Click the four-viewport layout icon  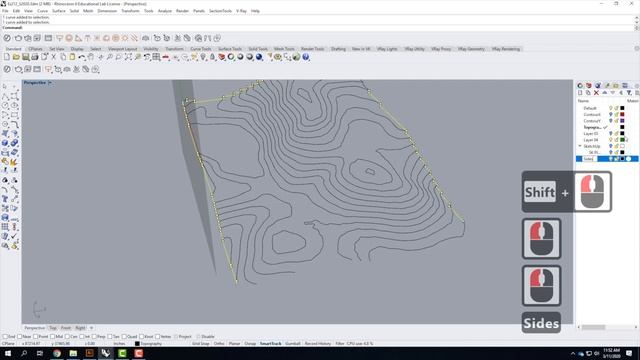156,57
